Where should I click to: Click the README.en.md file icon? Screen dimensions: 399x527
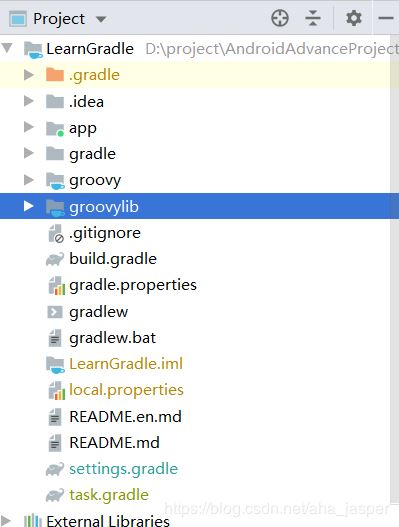55,417
